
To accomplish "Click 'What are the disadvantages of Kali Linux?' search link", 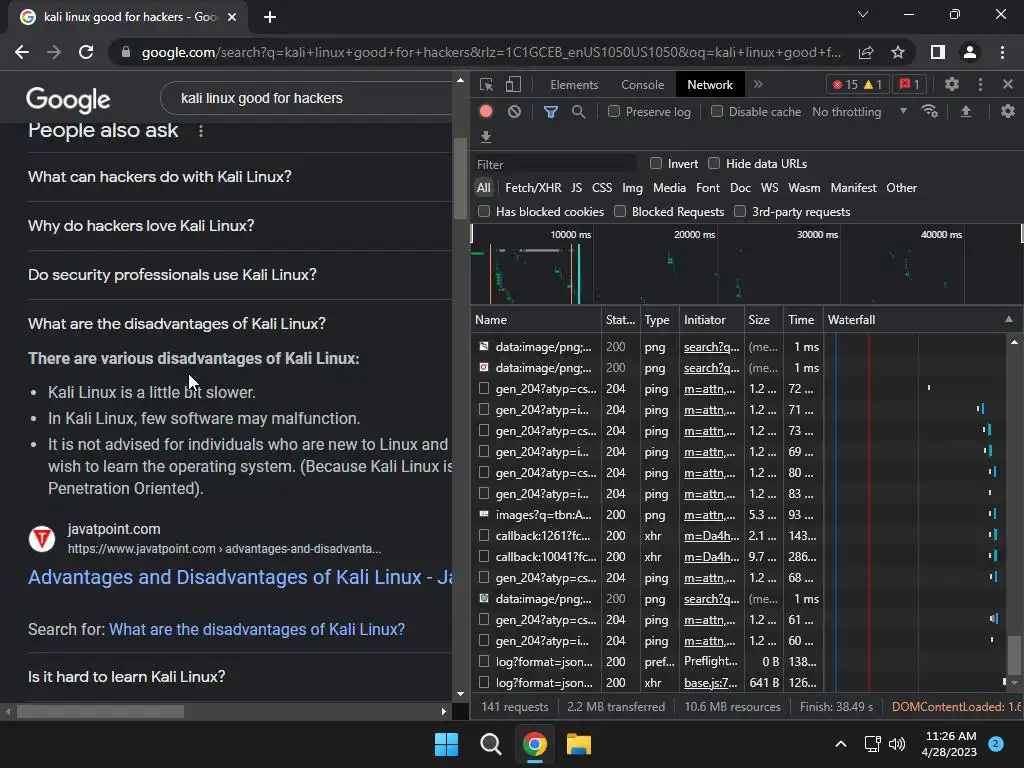I will 257,630.
